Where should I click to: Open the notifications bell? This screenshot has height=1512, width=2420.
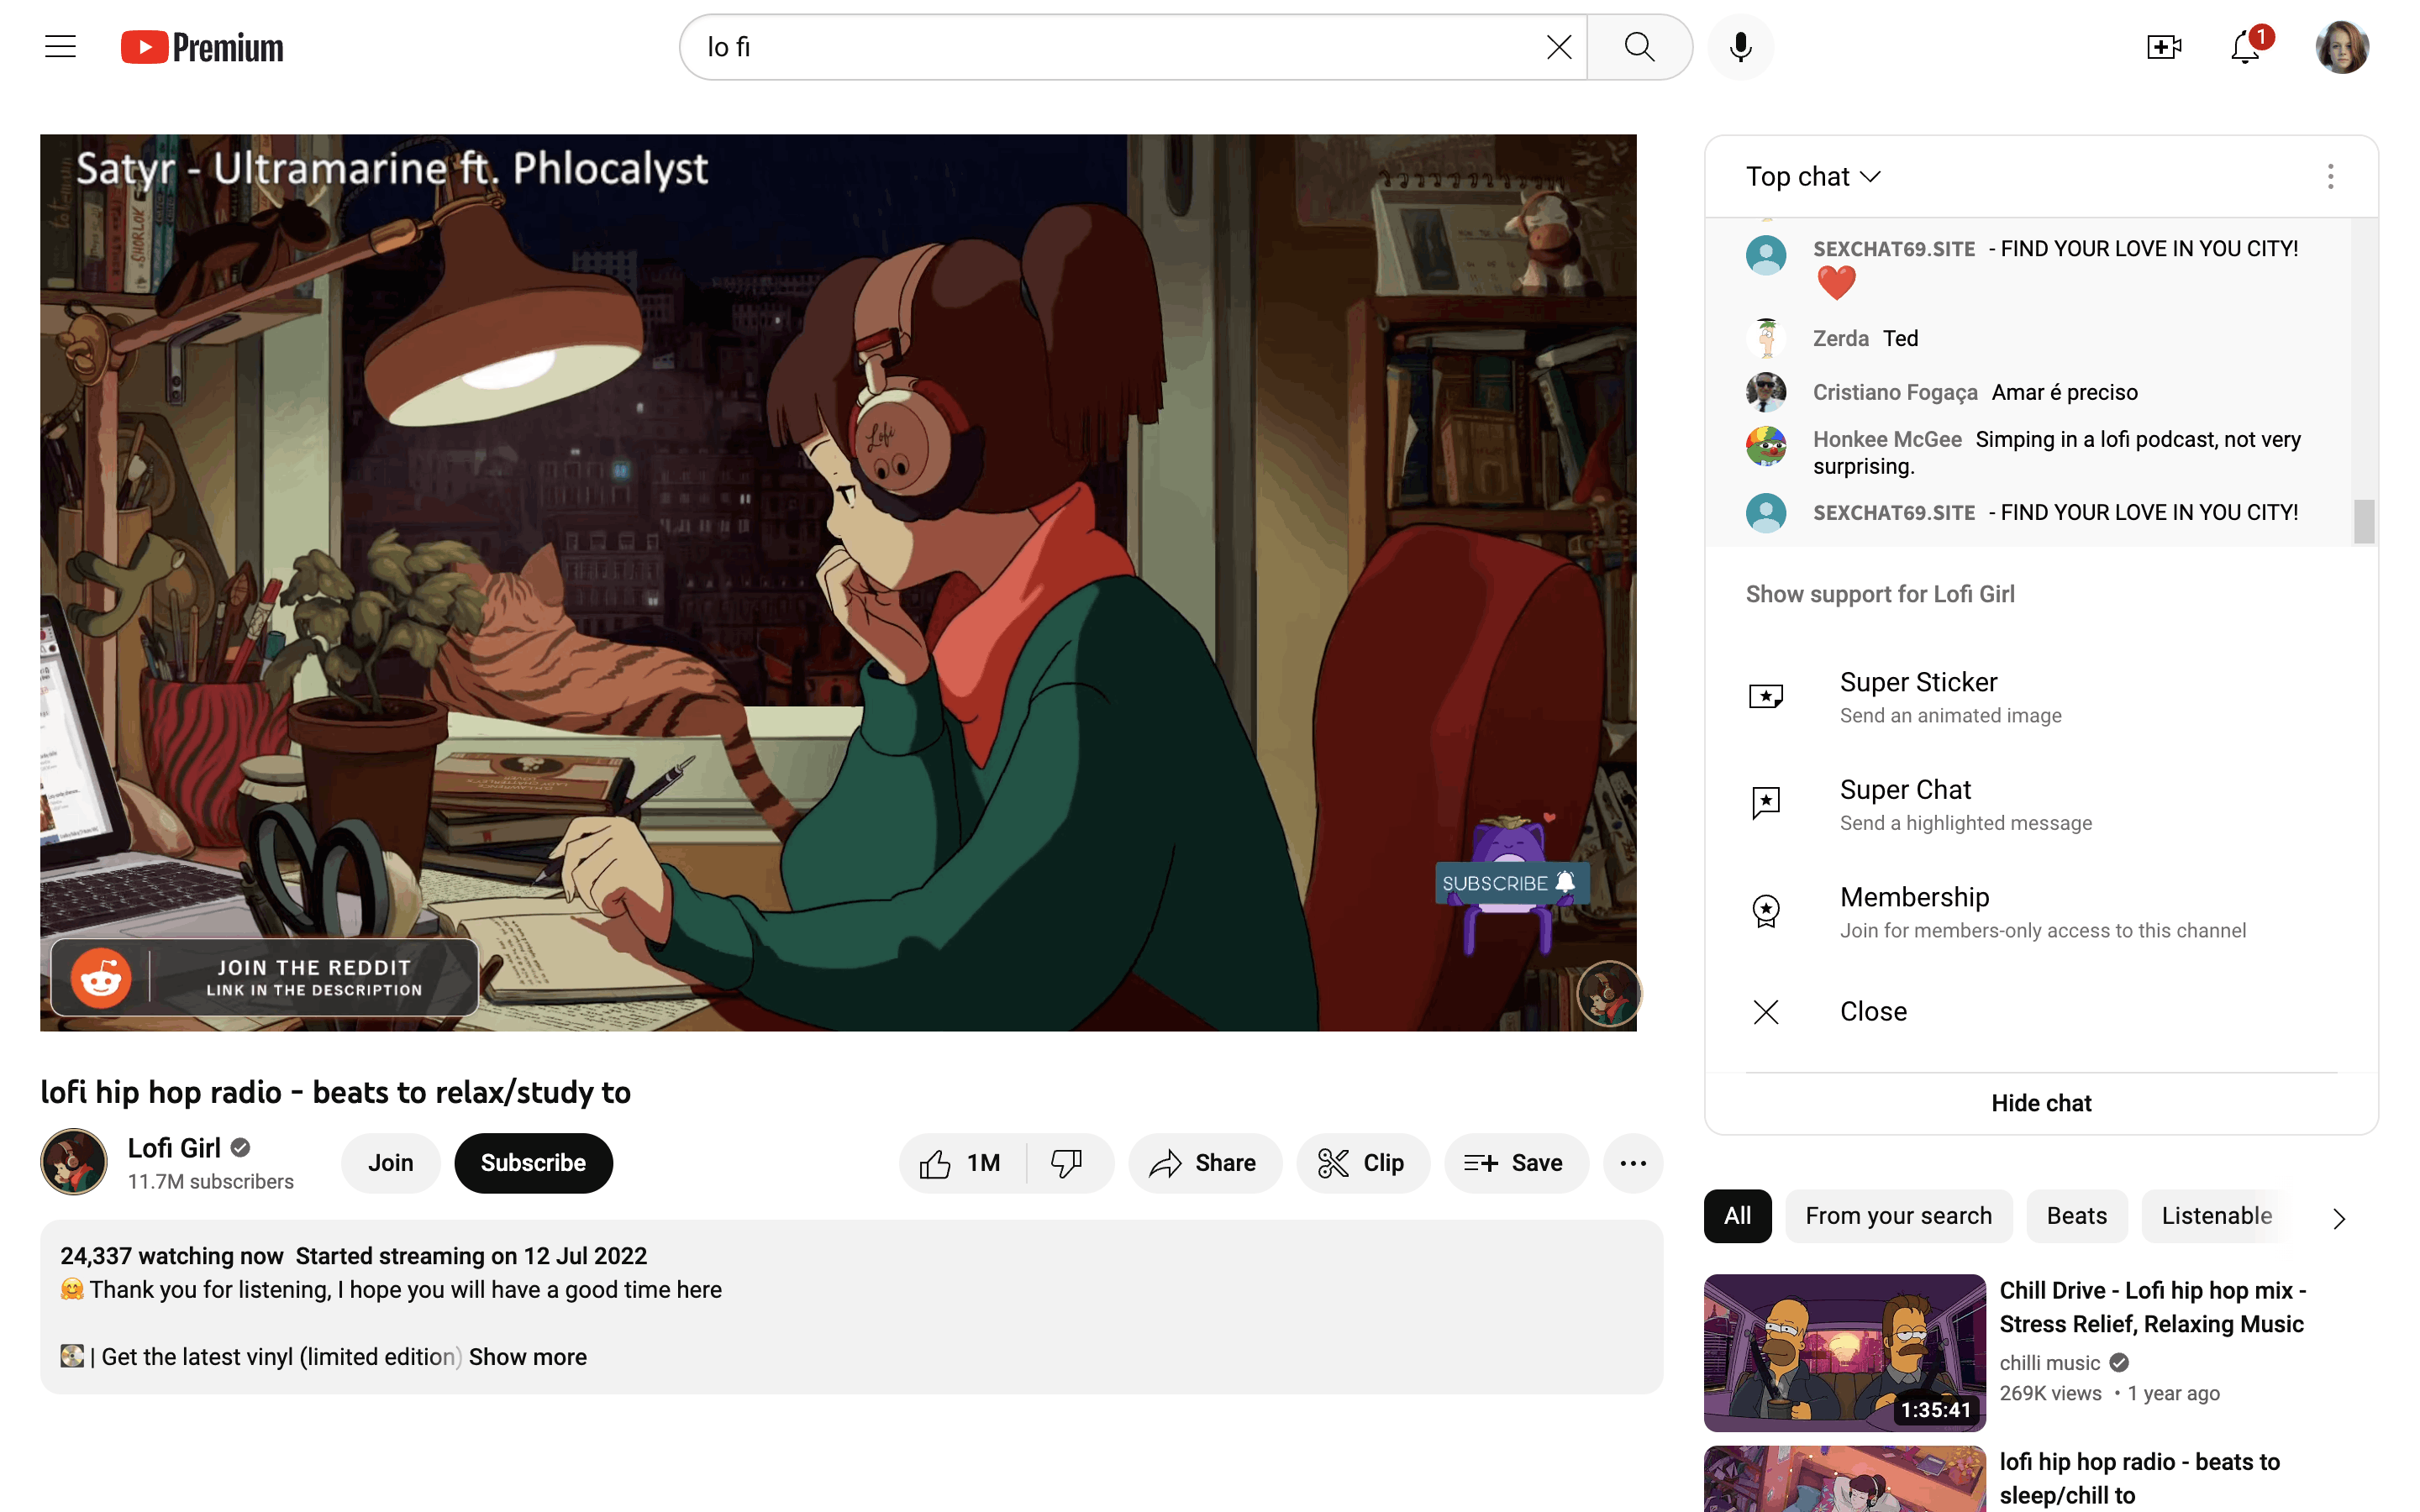click(2245, 47)
